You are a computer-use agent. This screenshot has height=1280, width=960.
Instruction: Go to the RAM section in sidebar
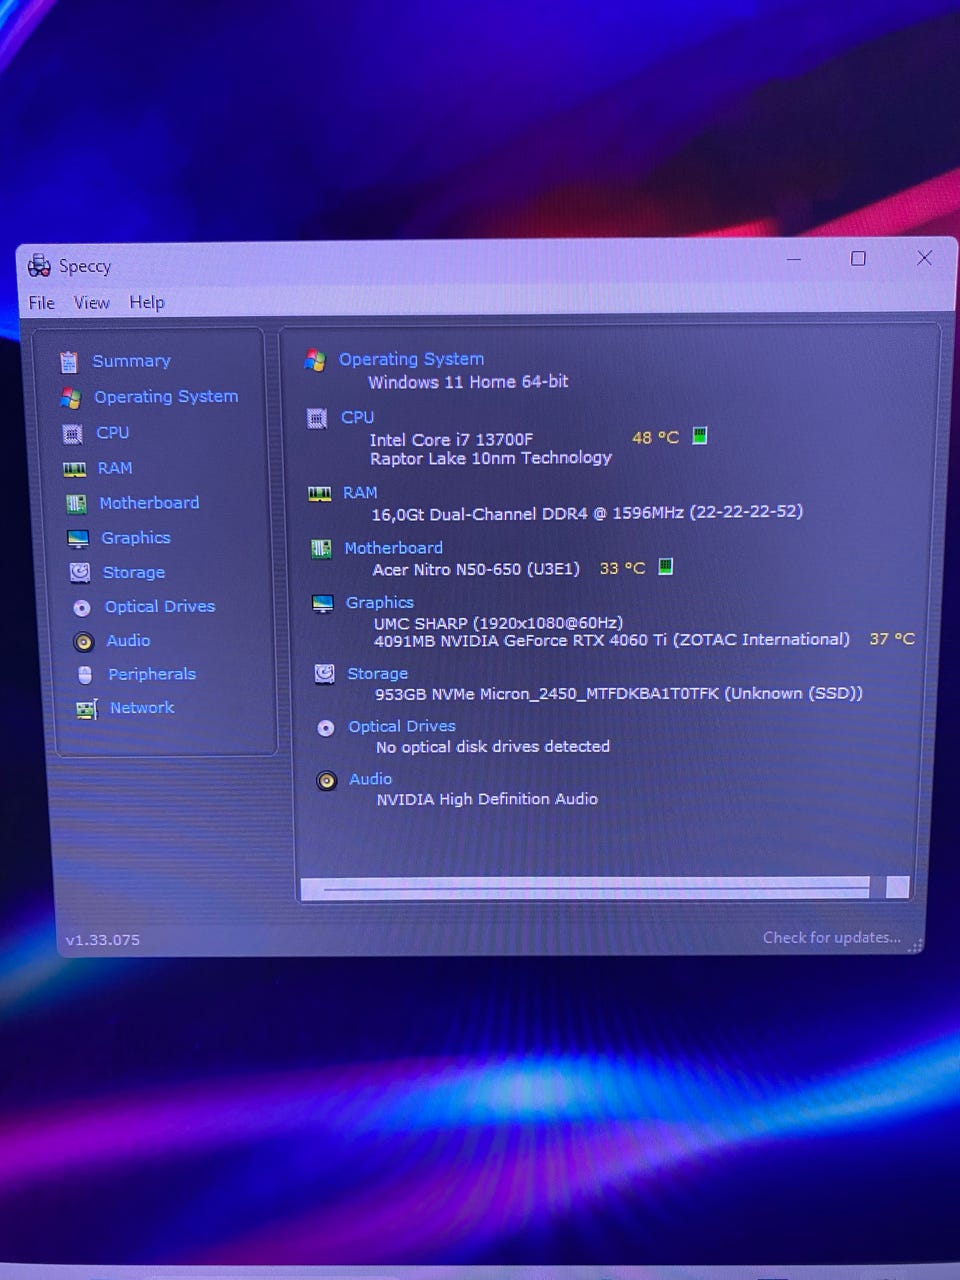(x=115, y=468)
